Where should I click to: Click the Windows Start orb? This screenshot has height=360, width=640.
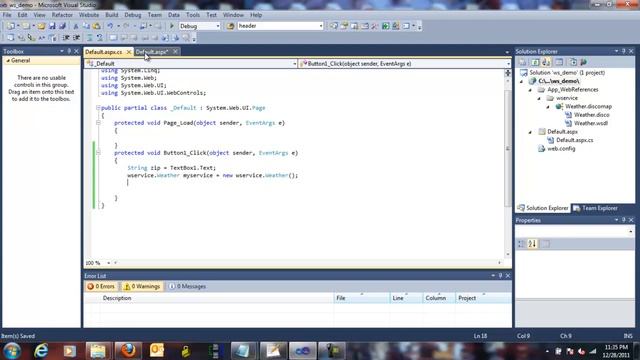(x=12, y=351)
